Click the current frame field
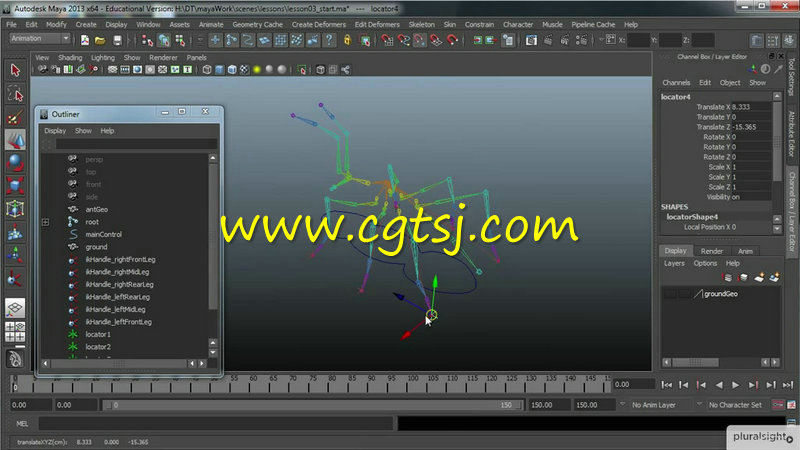This screenshot has width=800, height=450. pos(633,385)
